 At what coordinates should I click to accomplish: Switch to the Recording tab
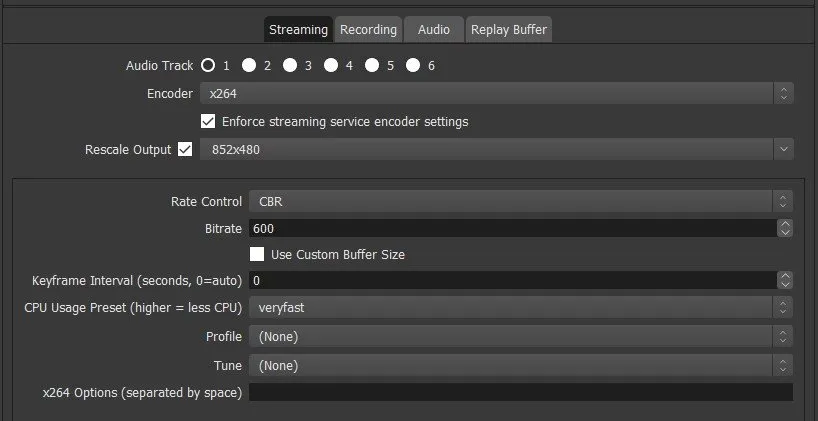pyautogui.click(x=368, y=30)
